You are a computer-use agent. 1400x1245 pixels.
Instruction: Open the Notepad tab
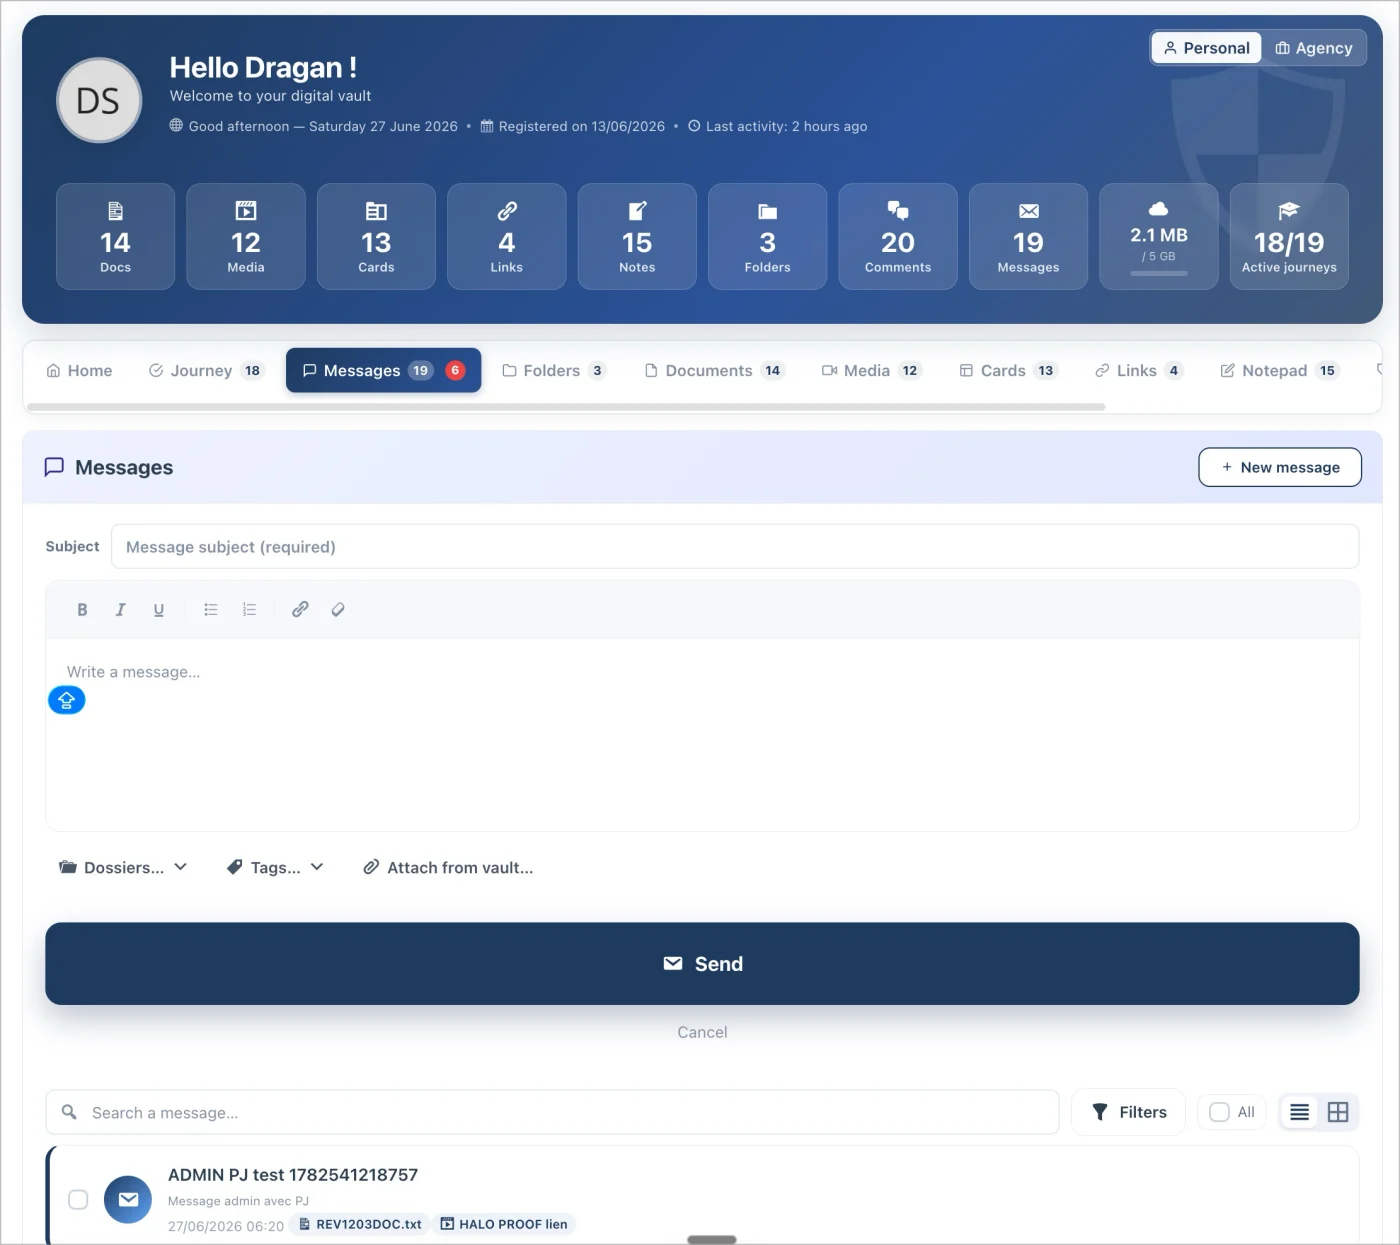tap(1279, 370)
